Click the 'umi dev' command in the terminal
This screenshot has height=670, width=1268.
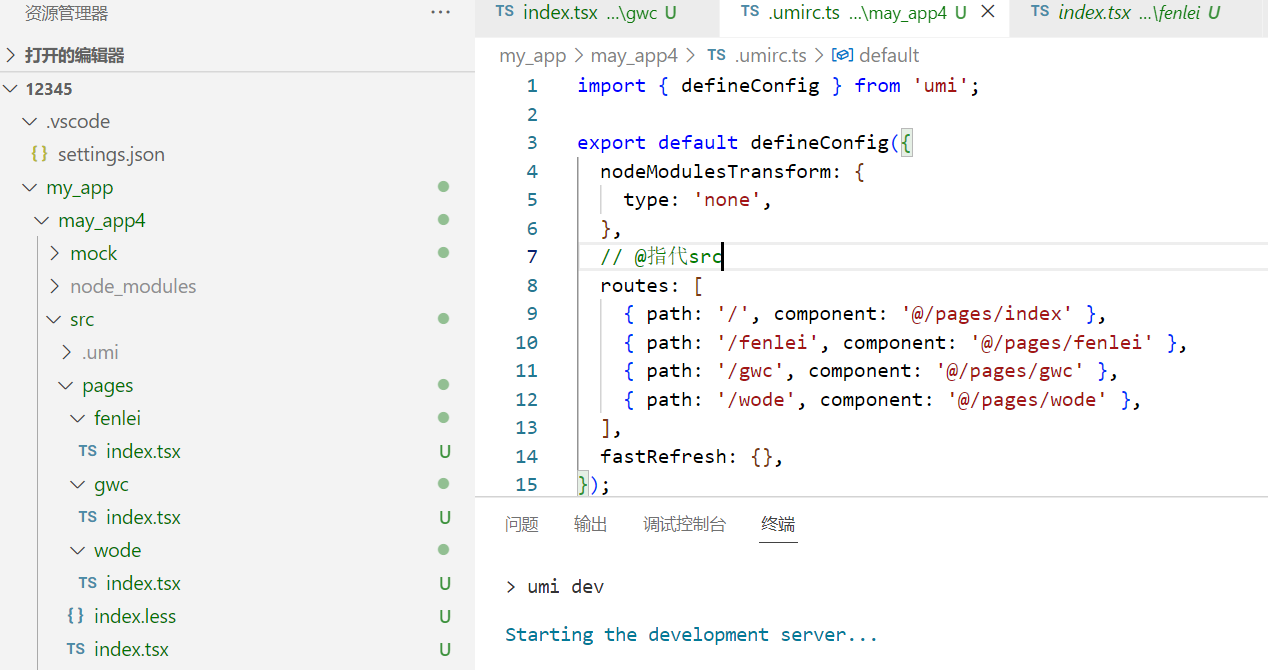[566, 587]
